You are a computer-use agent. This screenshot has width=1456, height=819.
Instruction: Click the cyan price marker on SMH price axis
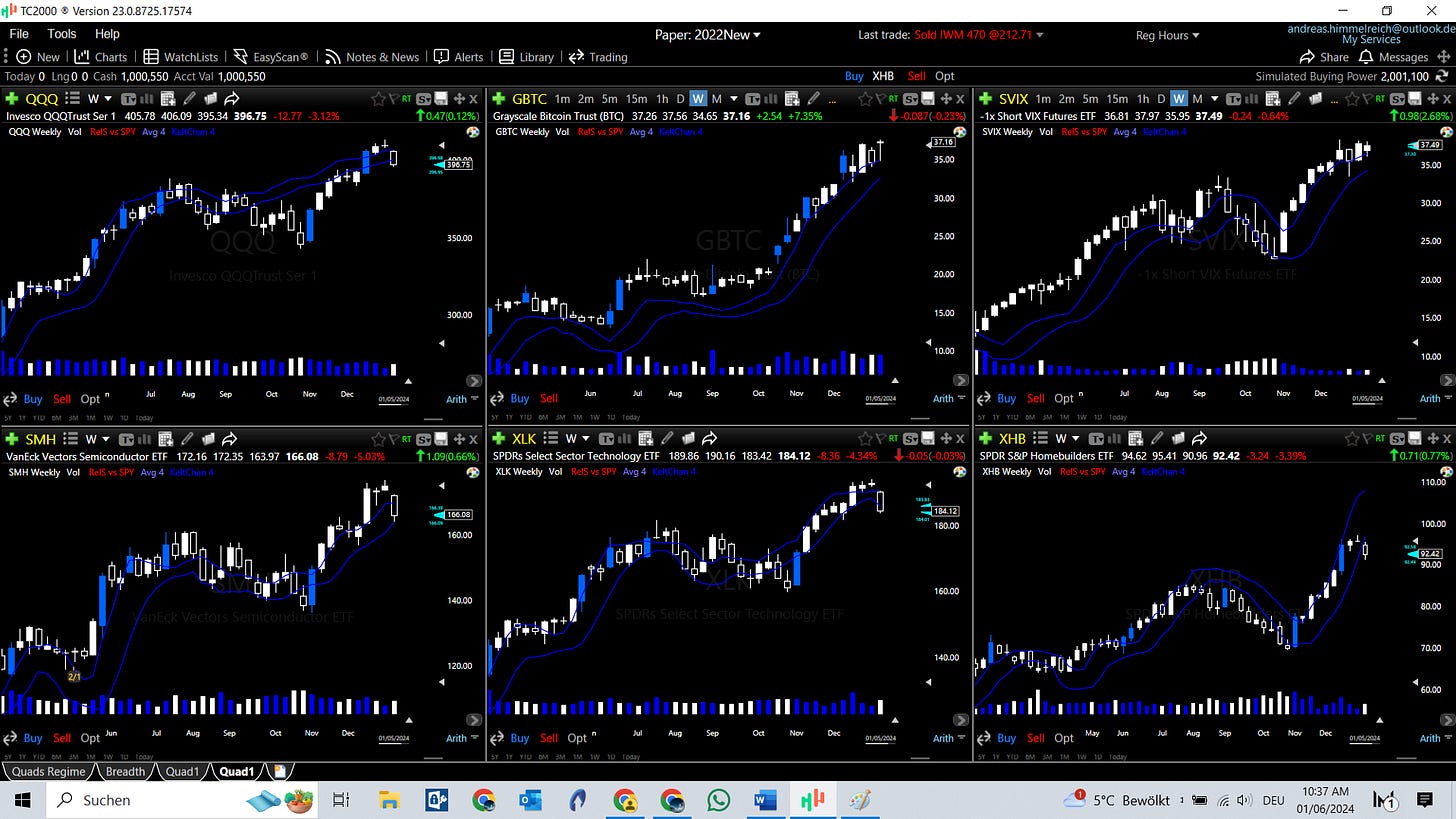coord(441,514)
